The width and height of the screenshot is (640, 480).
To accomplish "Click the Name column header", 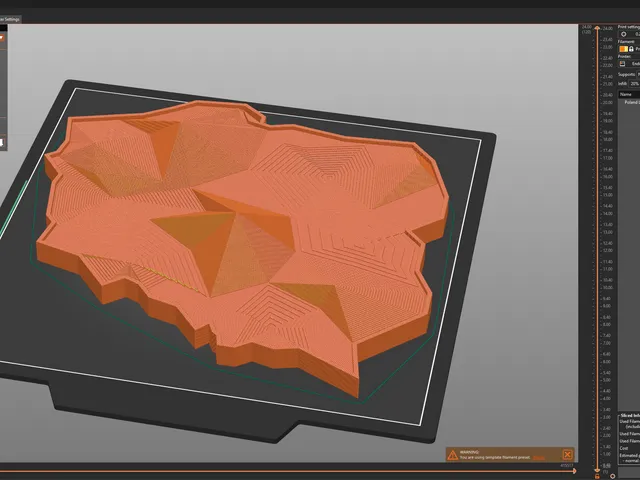I will pos(629,94).
